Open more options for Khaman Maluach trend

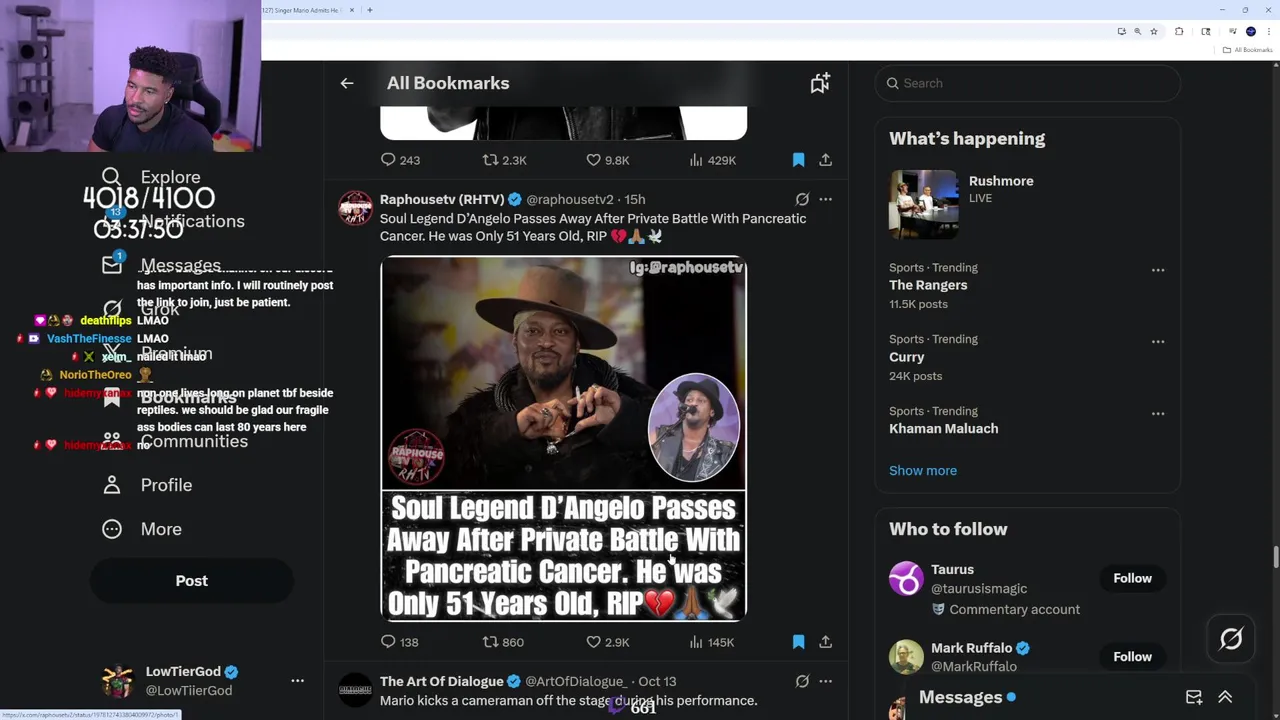click(1158, 414)
